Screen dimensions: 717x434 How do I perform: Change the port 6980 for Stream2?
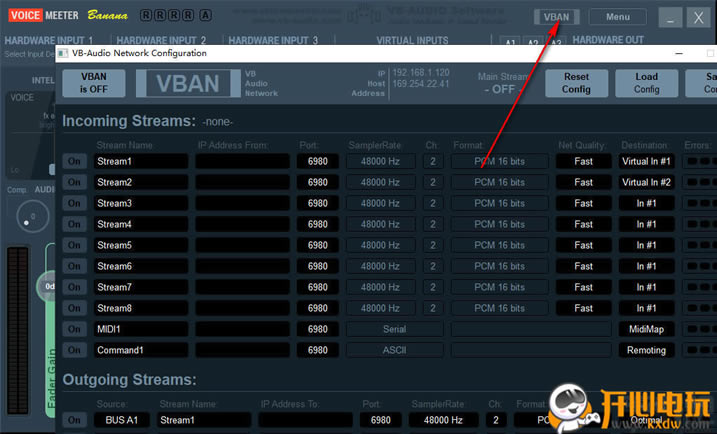(318, 182)
